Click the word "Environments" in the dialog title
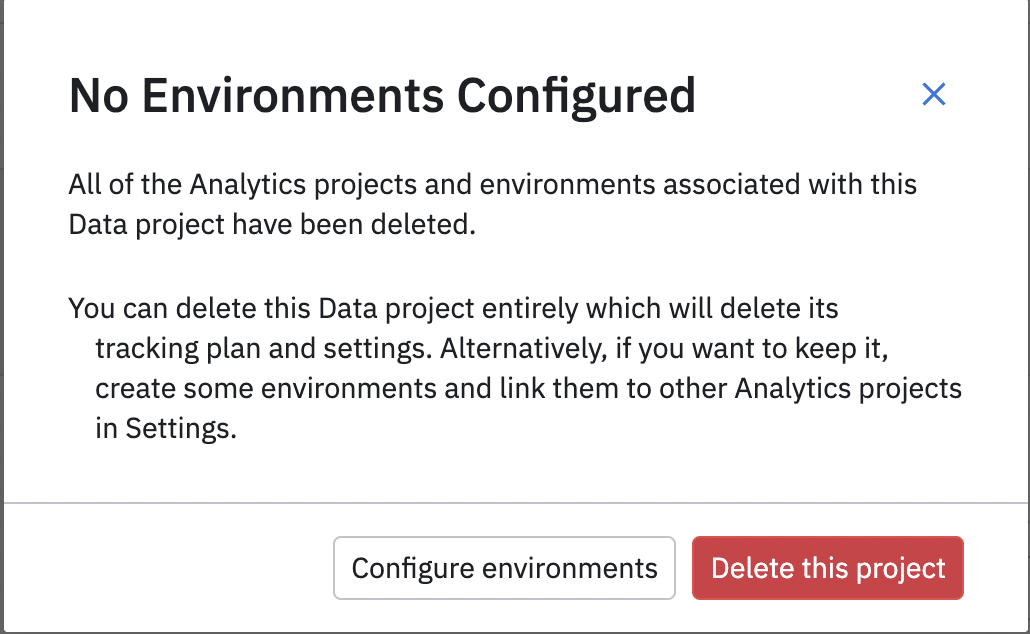Screen dimensions: 1030x634 click(294, 96)
